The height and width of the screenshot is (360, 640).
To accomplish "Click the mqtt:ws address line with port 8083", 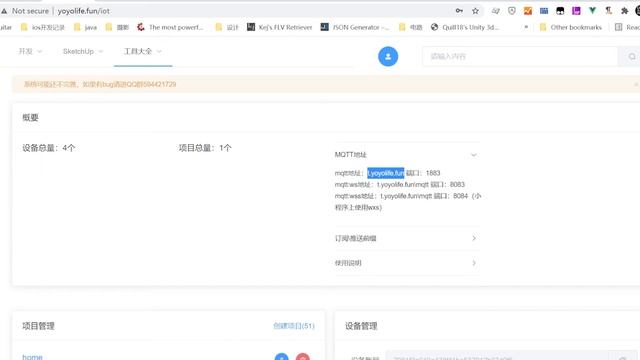I will (x=400, y=184).
